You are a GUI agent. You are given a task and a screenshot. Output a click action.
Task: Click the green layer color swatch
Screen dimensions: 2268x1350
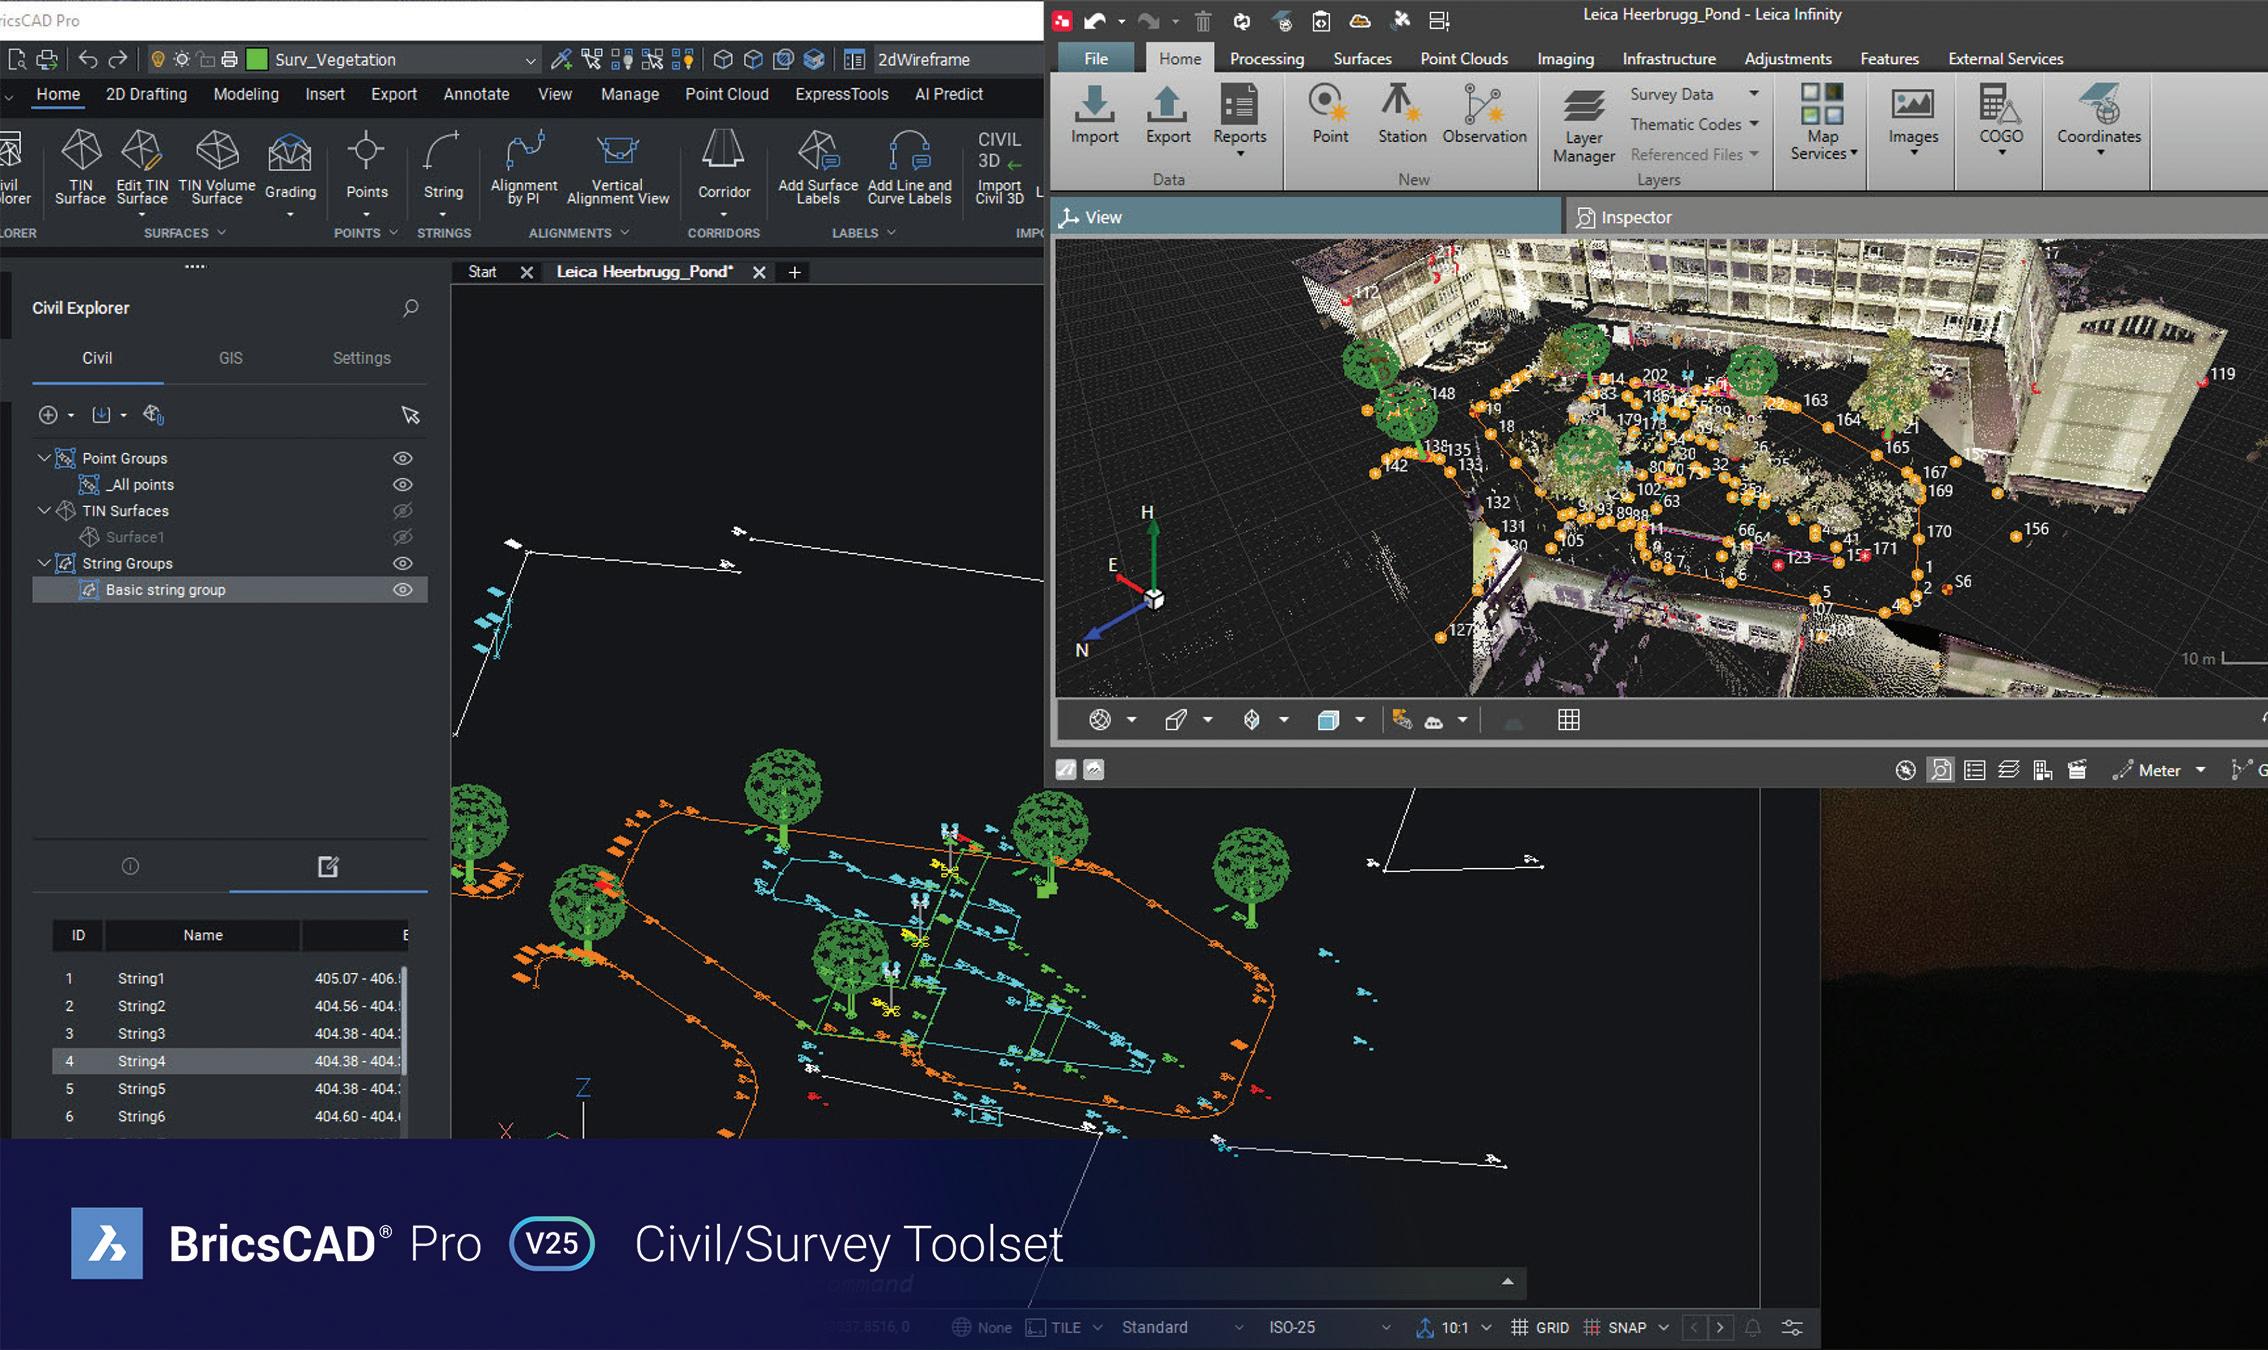(257, 60)
